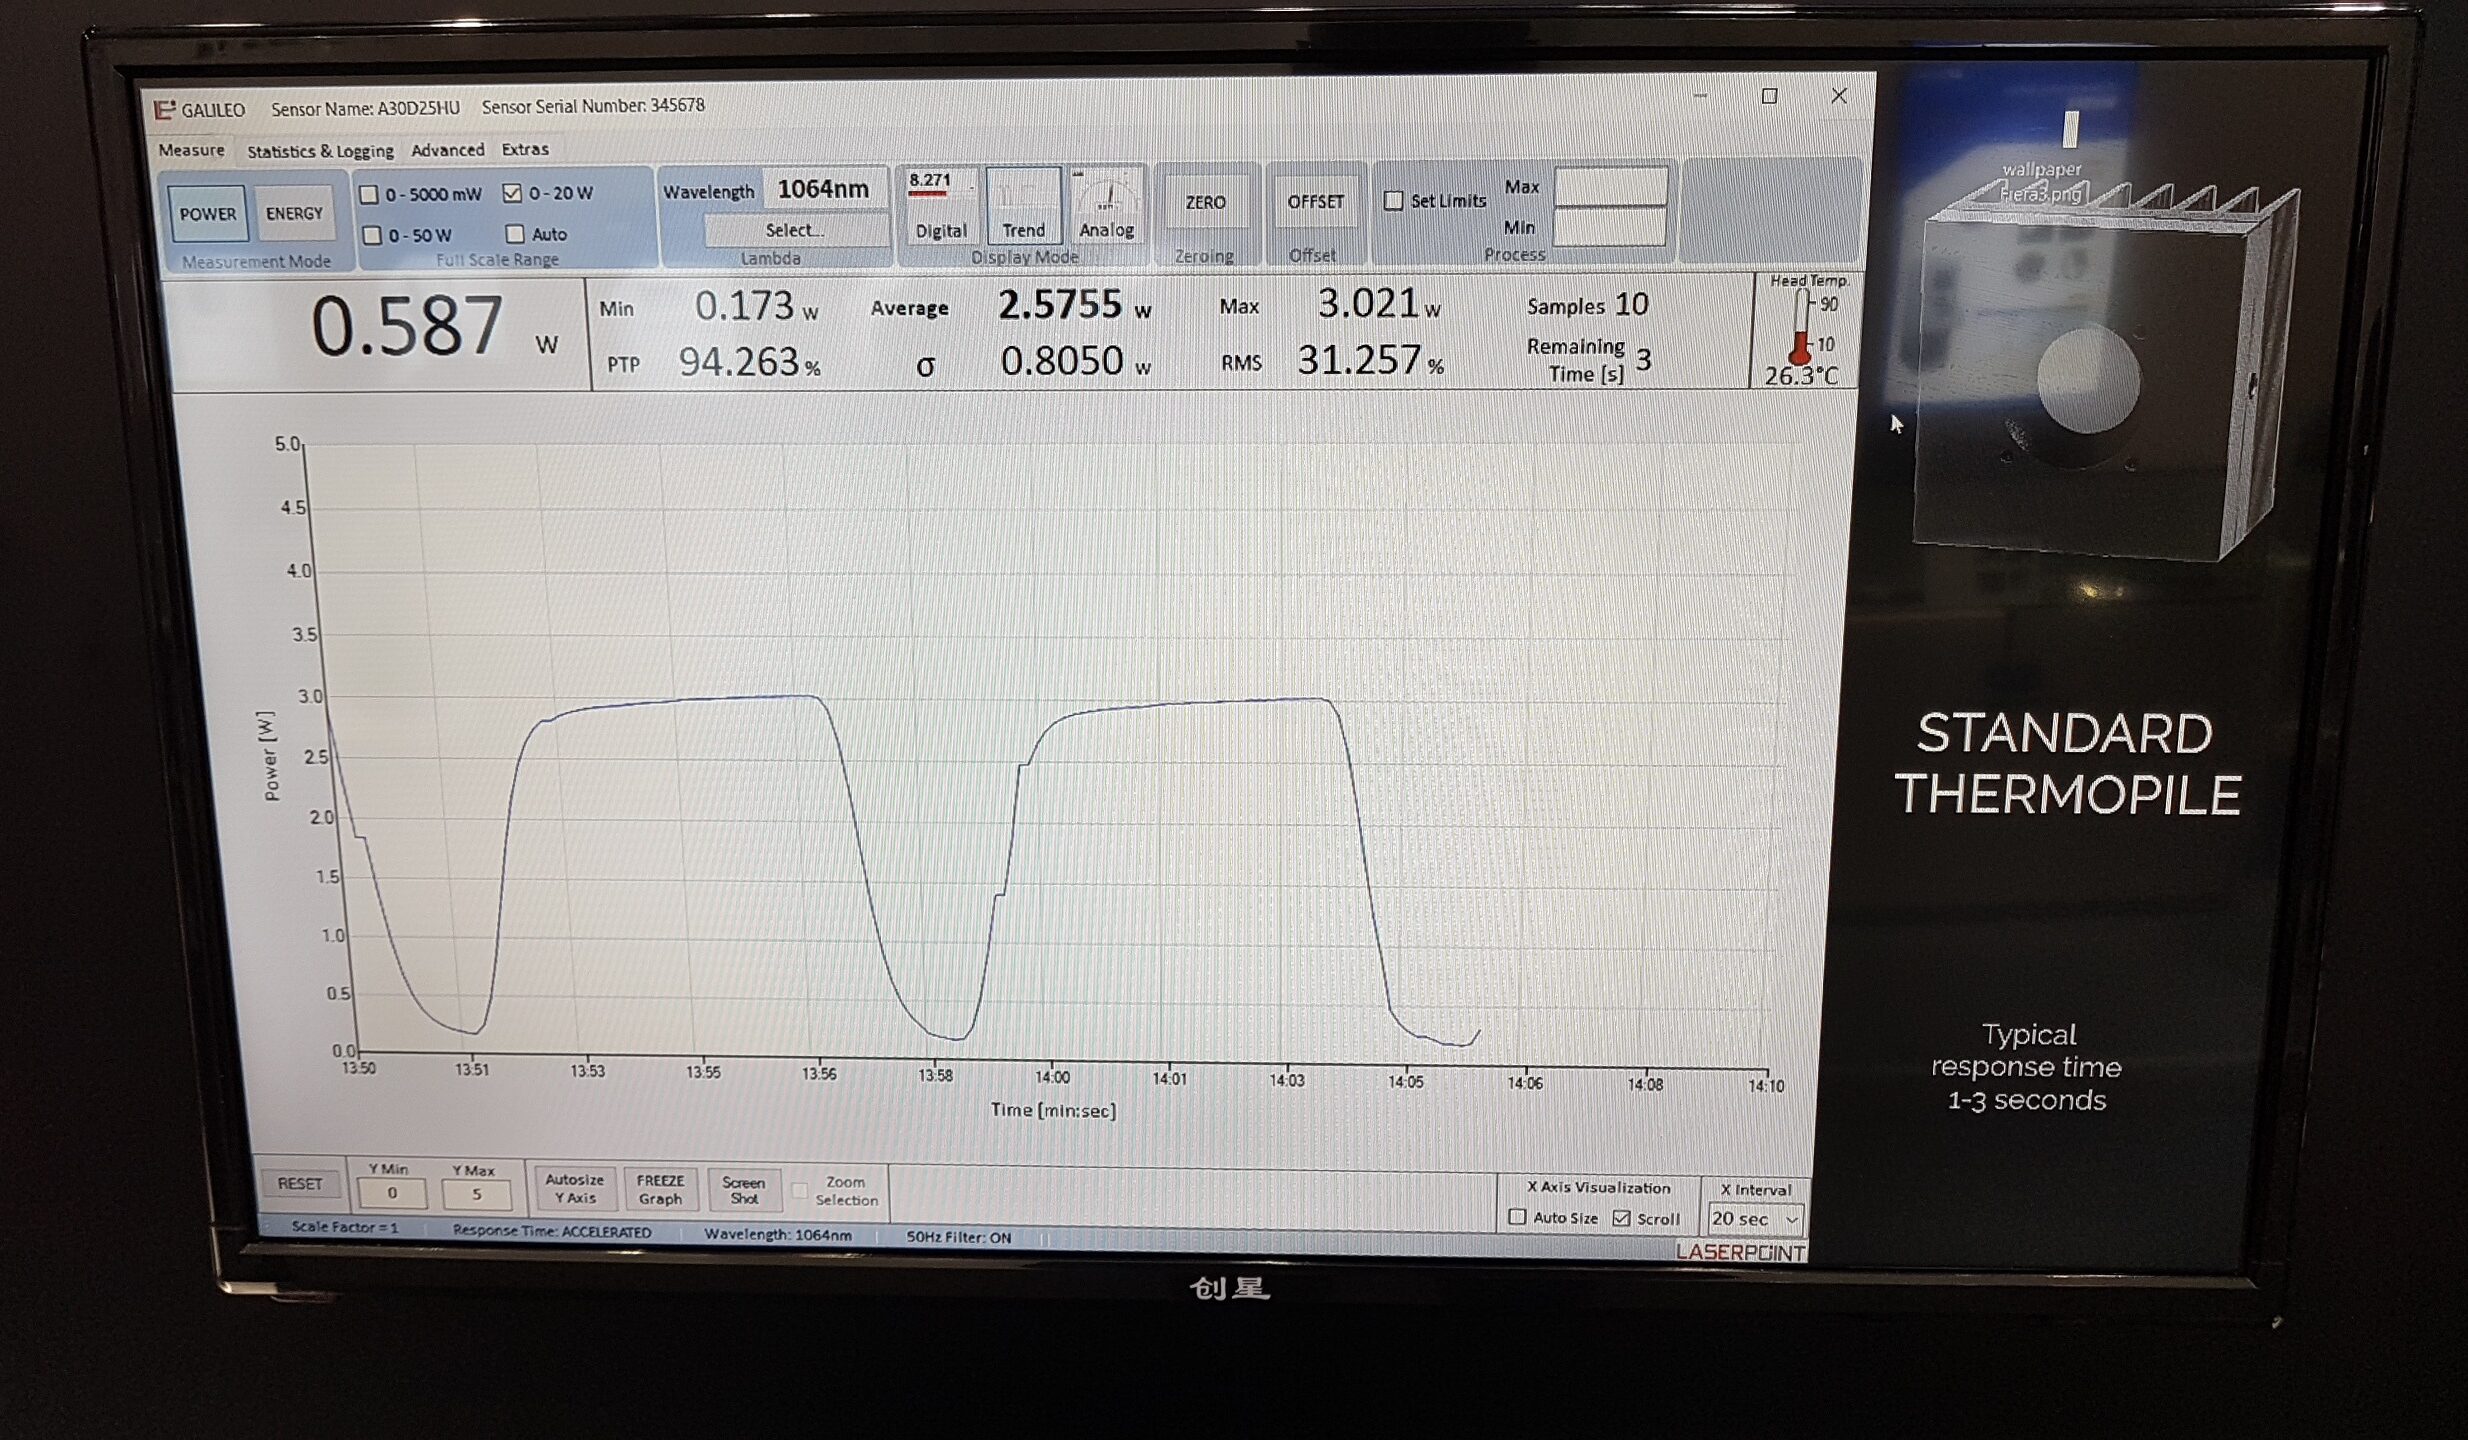2468x1440 pixels.
Task: Take a Screen Shot of the graph
Action: (743, 1190)
